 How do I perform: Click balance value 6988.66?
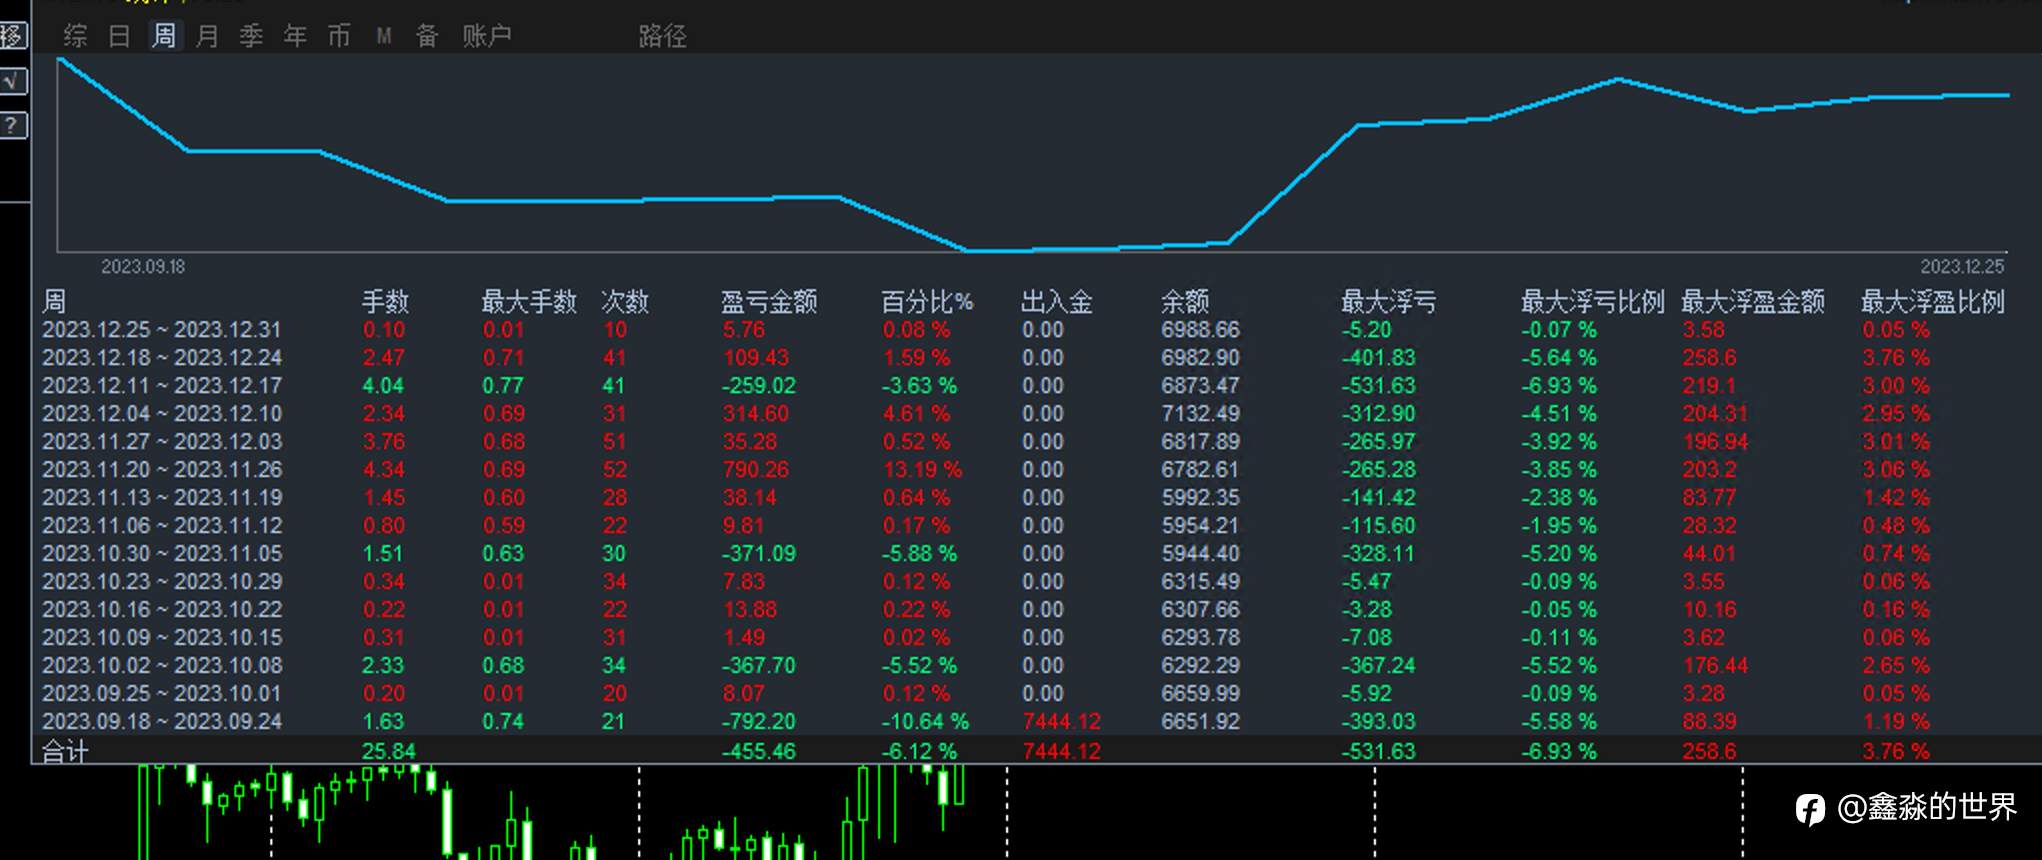coord(1200,330)
